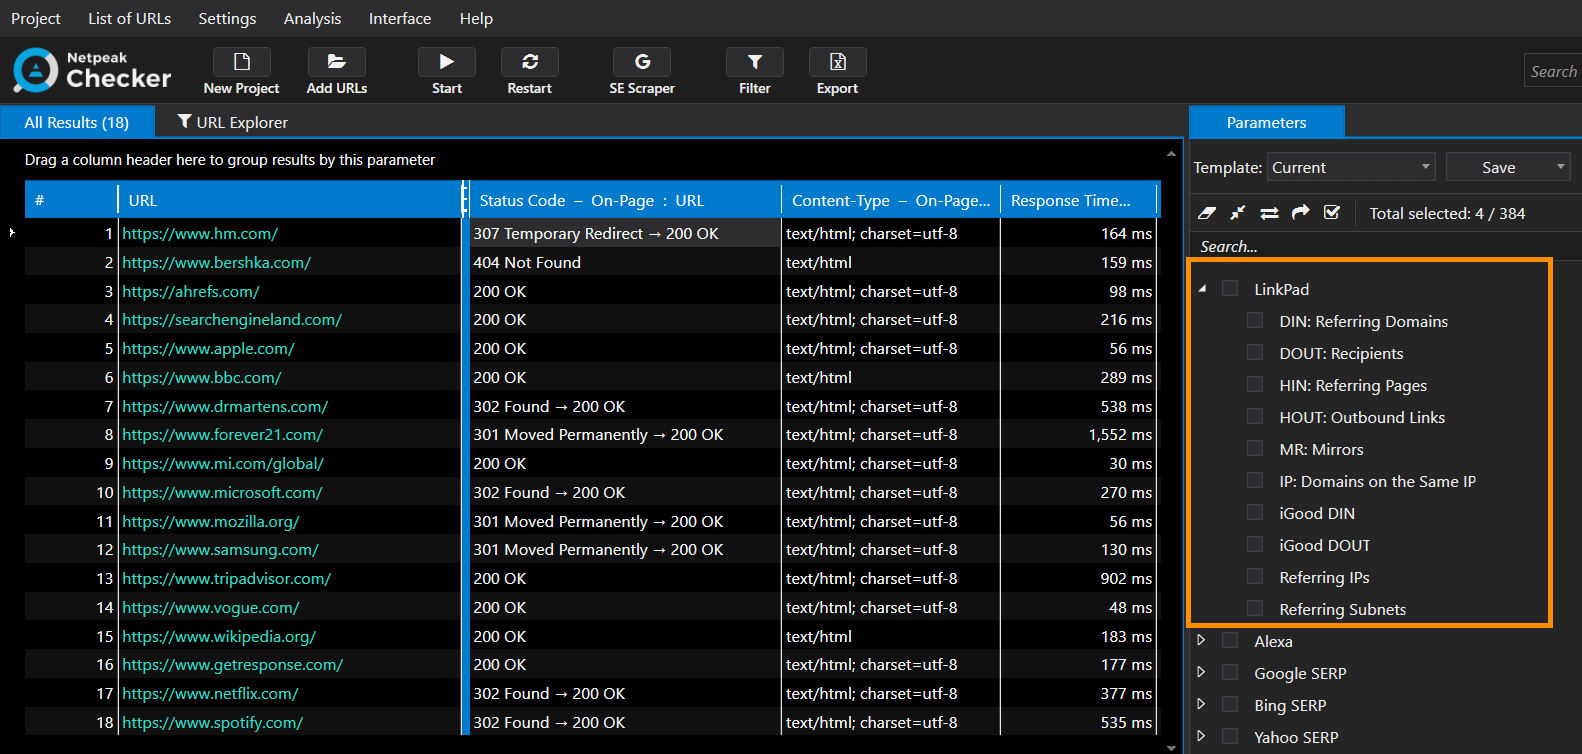Open the https://www.spotify.com/ link
Viewport: 1582px width, 754px height.
point(212,722)
